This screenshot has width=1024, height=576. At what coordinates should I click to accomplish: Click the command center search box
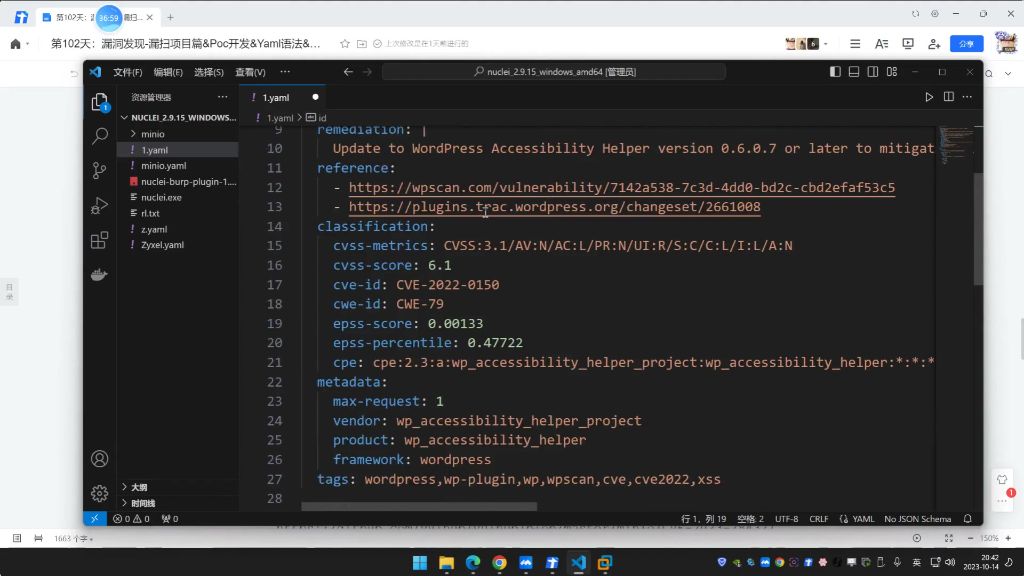pyautogui.click(x=554, y=72)
